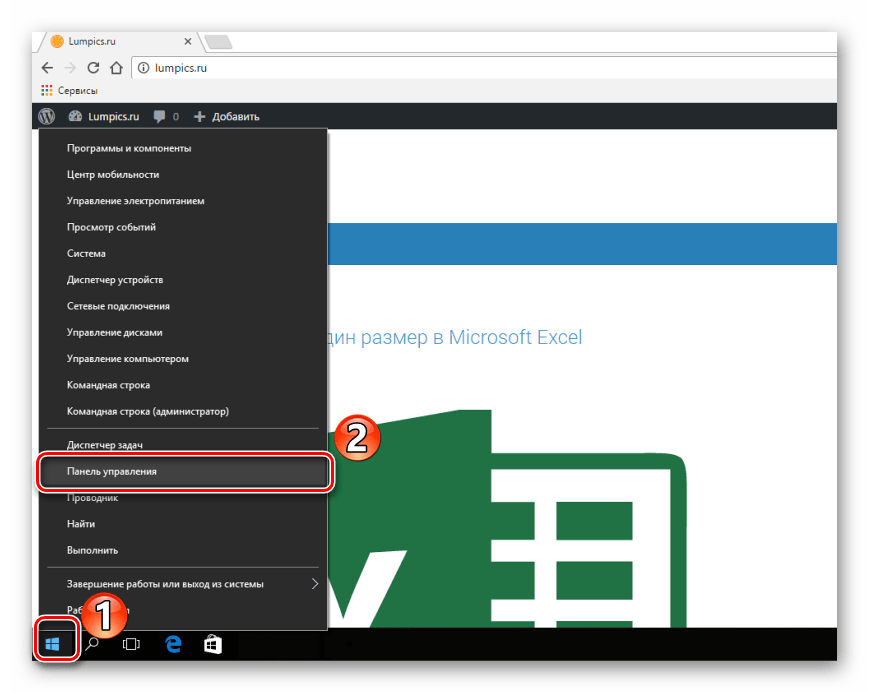Click the Windows Start button

pyautogui.click(x=53, y=644)
